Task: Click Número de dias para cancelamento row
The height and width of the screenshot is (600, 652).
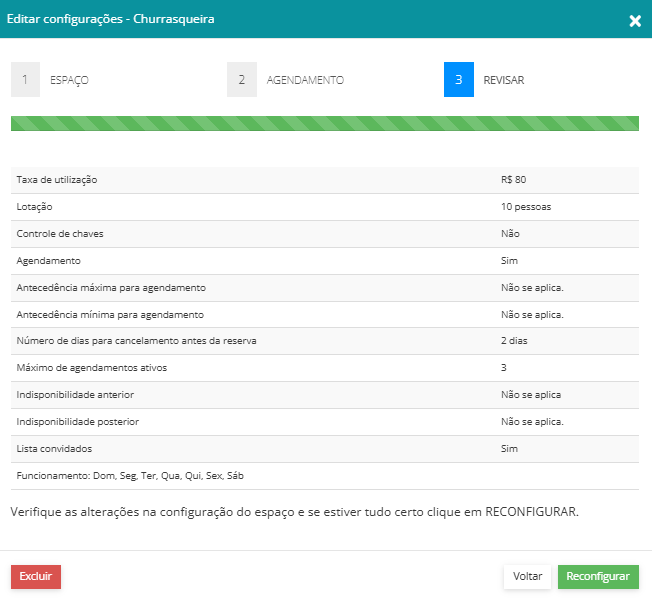Action: pyautogui.click(x=325, y=341)
